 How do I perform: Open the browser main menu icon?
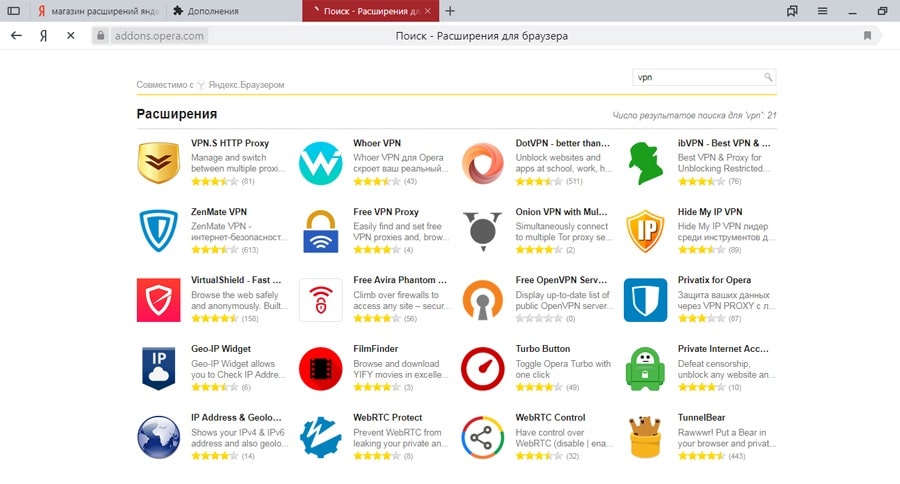click(x=823, y=11)
